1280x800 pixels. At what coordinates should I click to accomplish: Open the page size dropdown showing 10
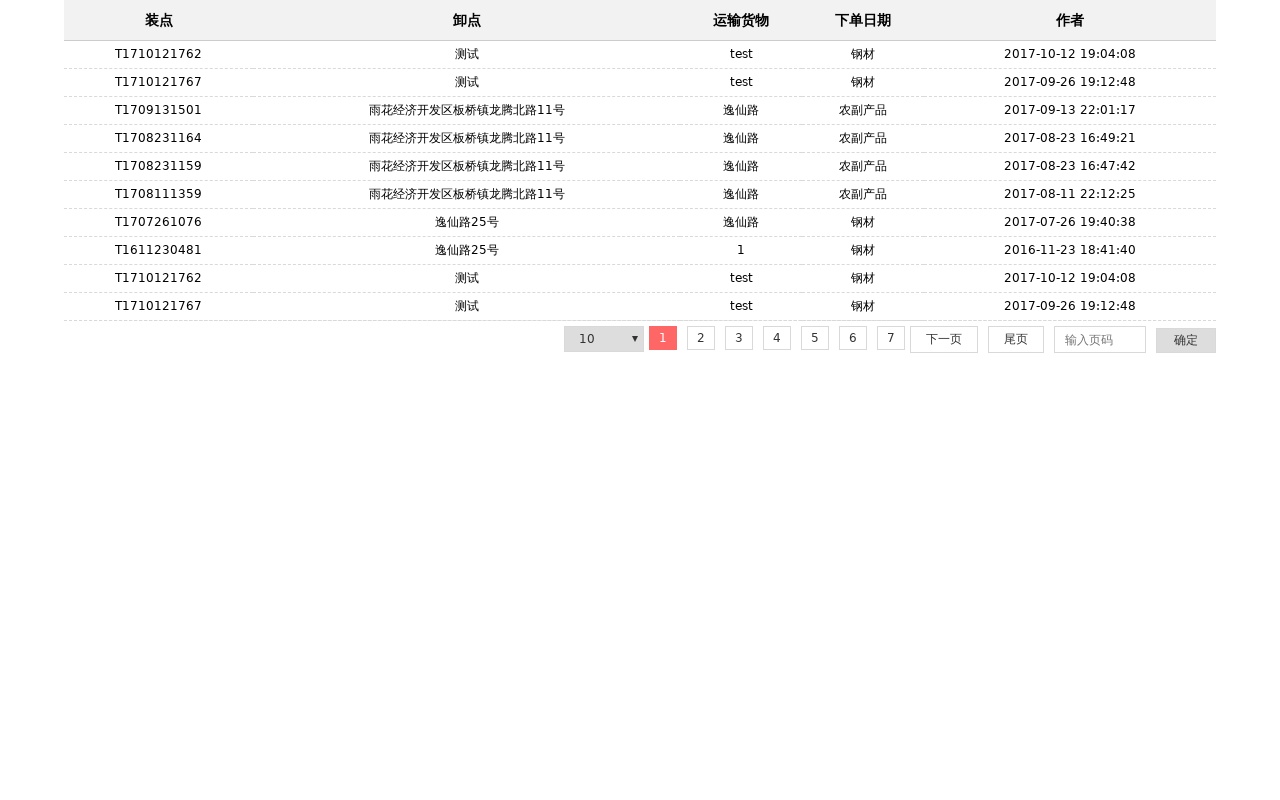click(x=604, y=339)
